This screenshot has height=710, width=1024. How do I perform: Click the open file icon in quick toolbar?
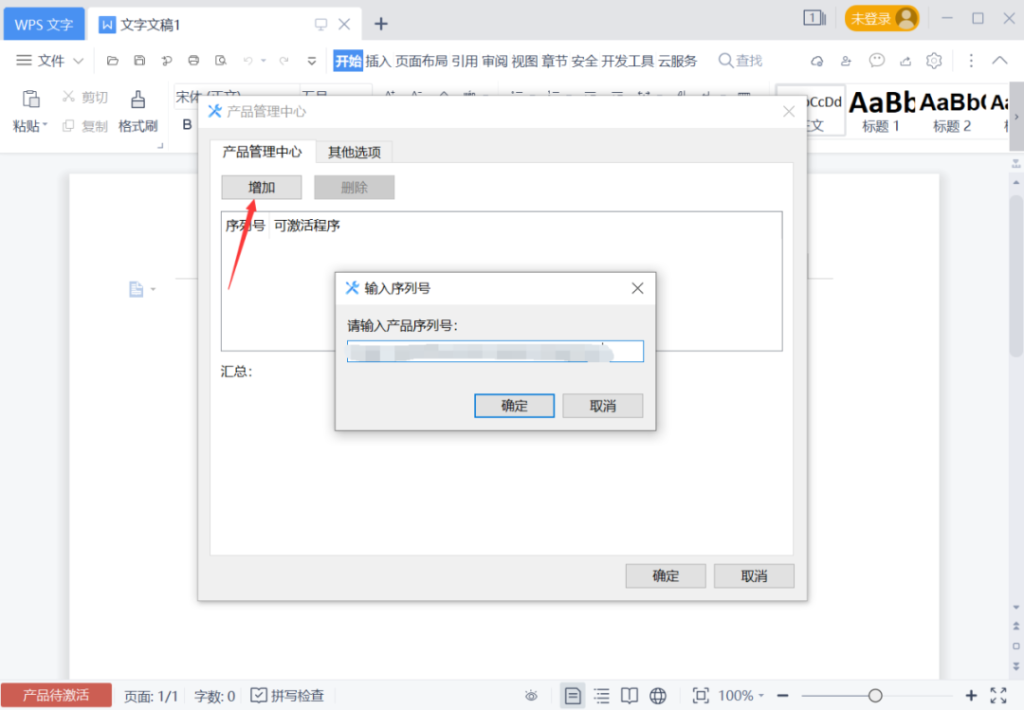112,61
